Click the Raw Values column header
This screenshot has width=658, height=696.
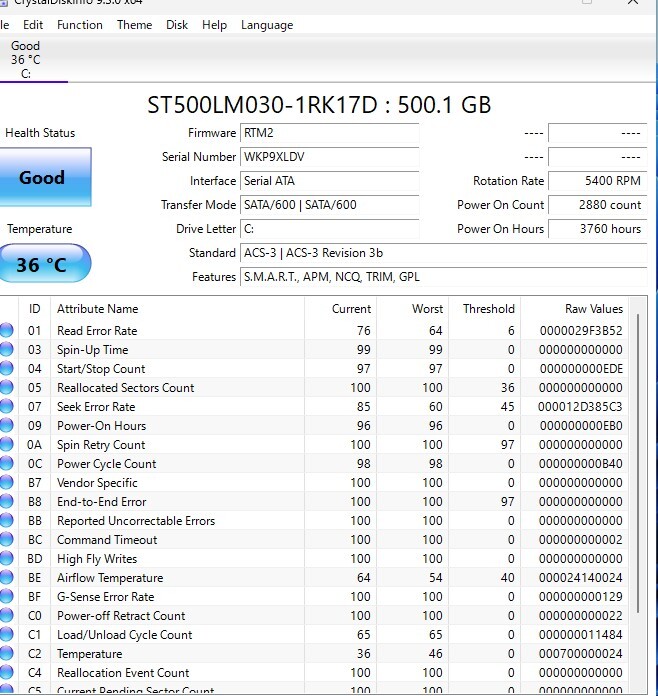click(593, 309)
